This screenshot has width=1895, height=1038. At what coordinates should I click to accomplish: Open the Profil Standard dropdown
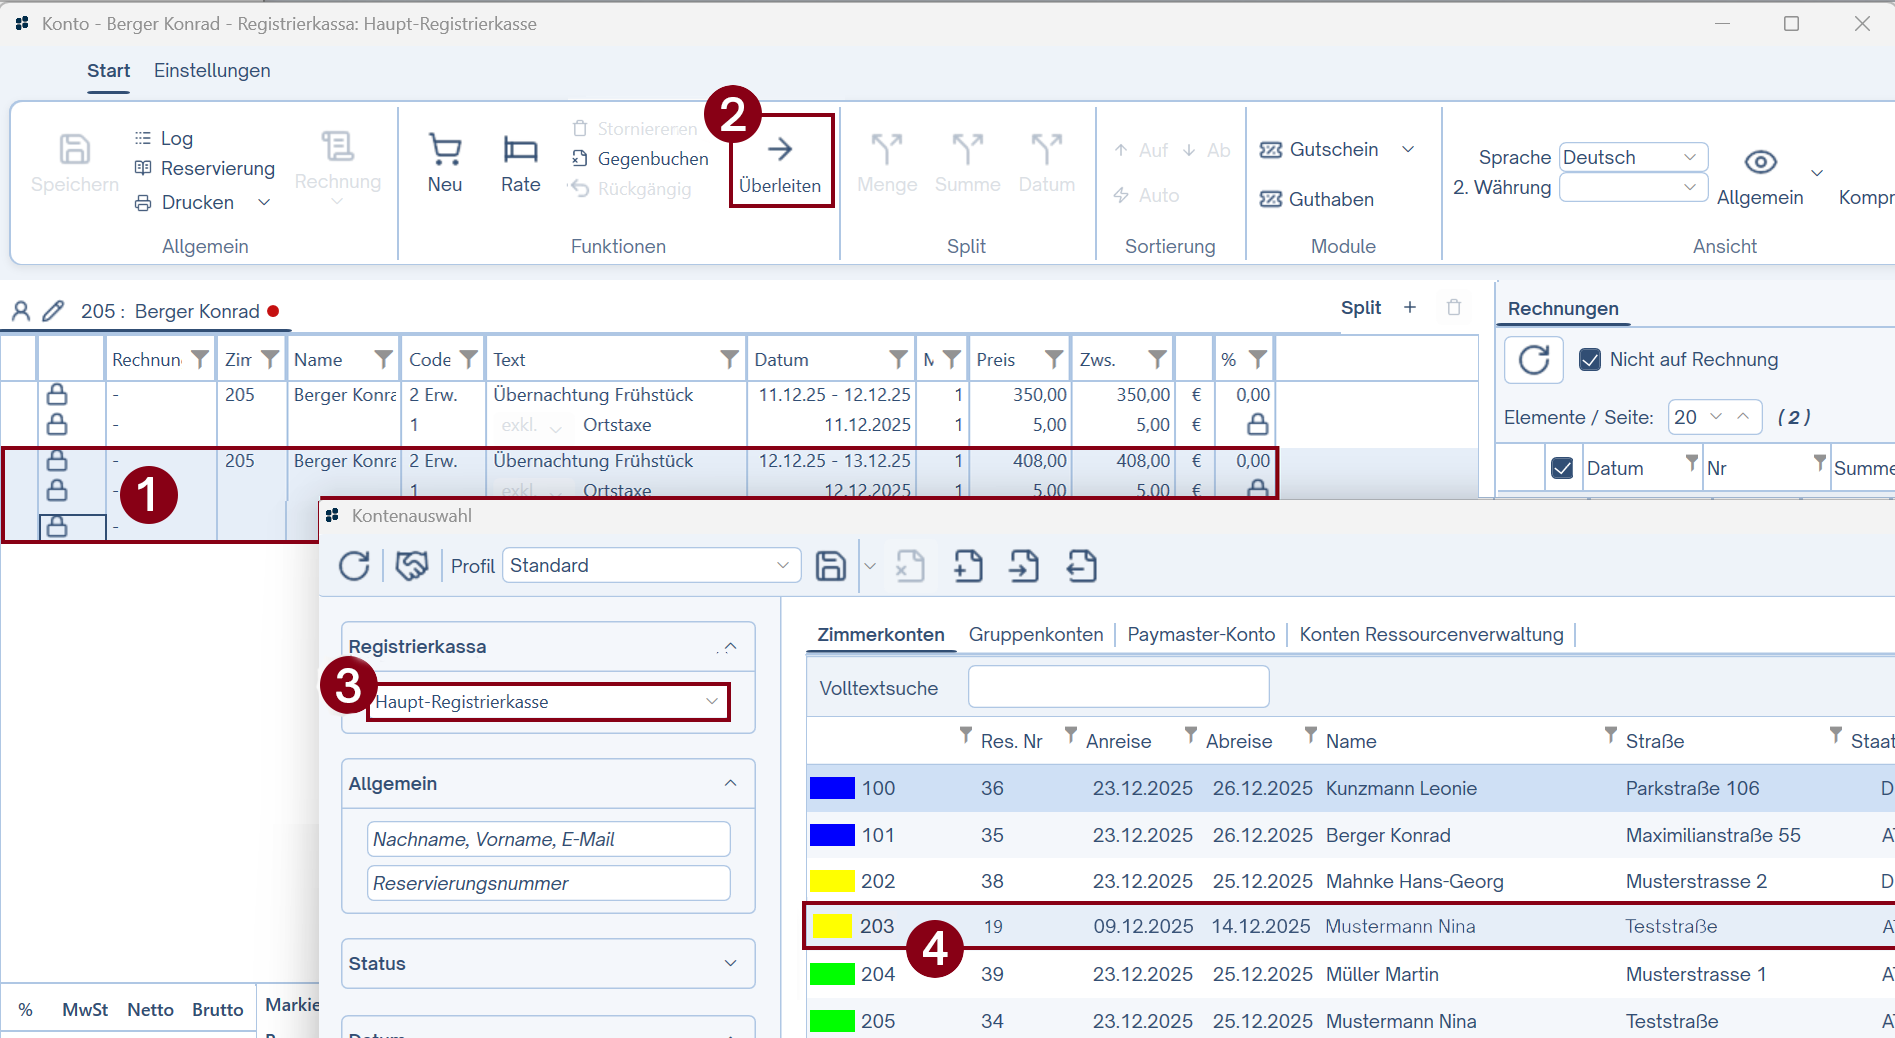(x=651, y=566)
